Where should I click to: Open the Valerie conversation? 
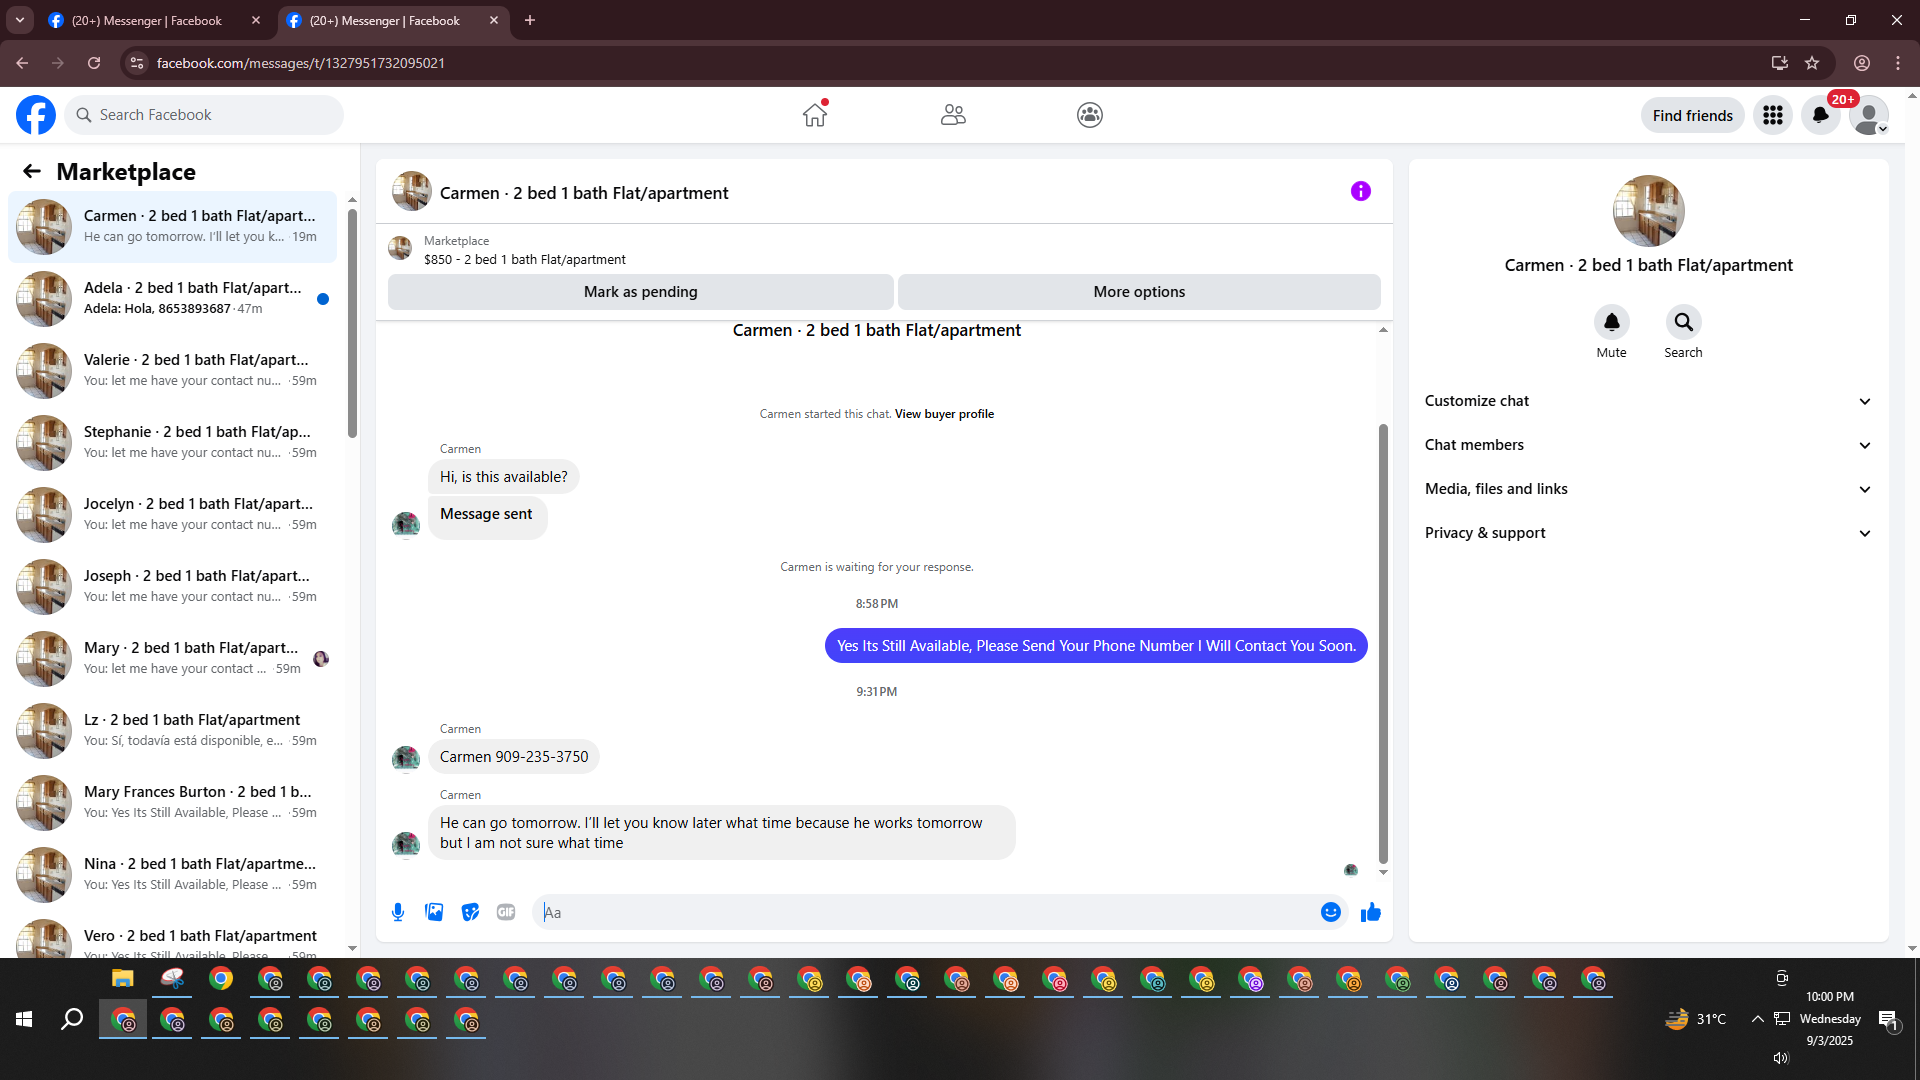click(x=172, y=371)
